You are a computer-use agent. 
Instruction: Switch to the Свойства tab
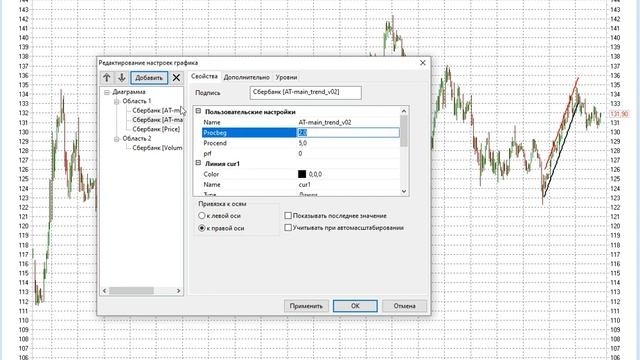point(204,76)
